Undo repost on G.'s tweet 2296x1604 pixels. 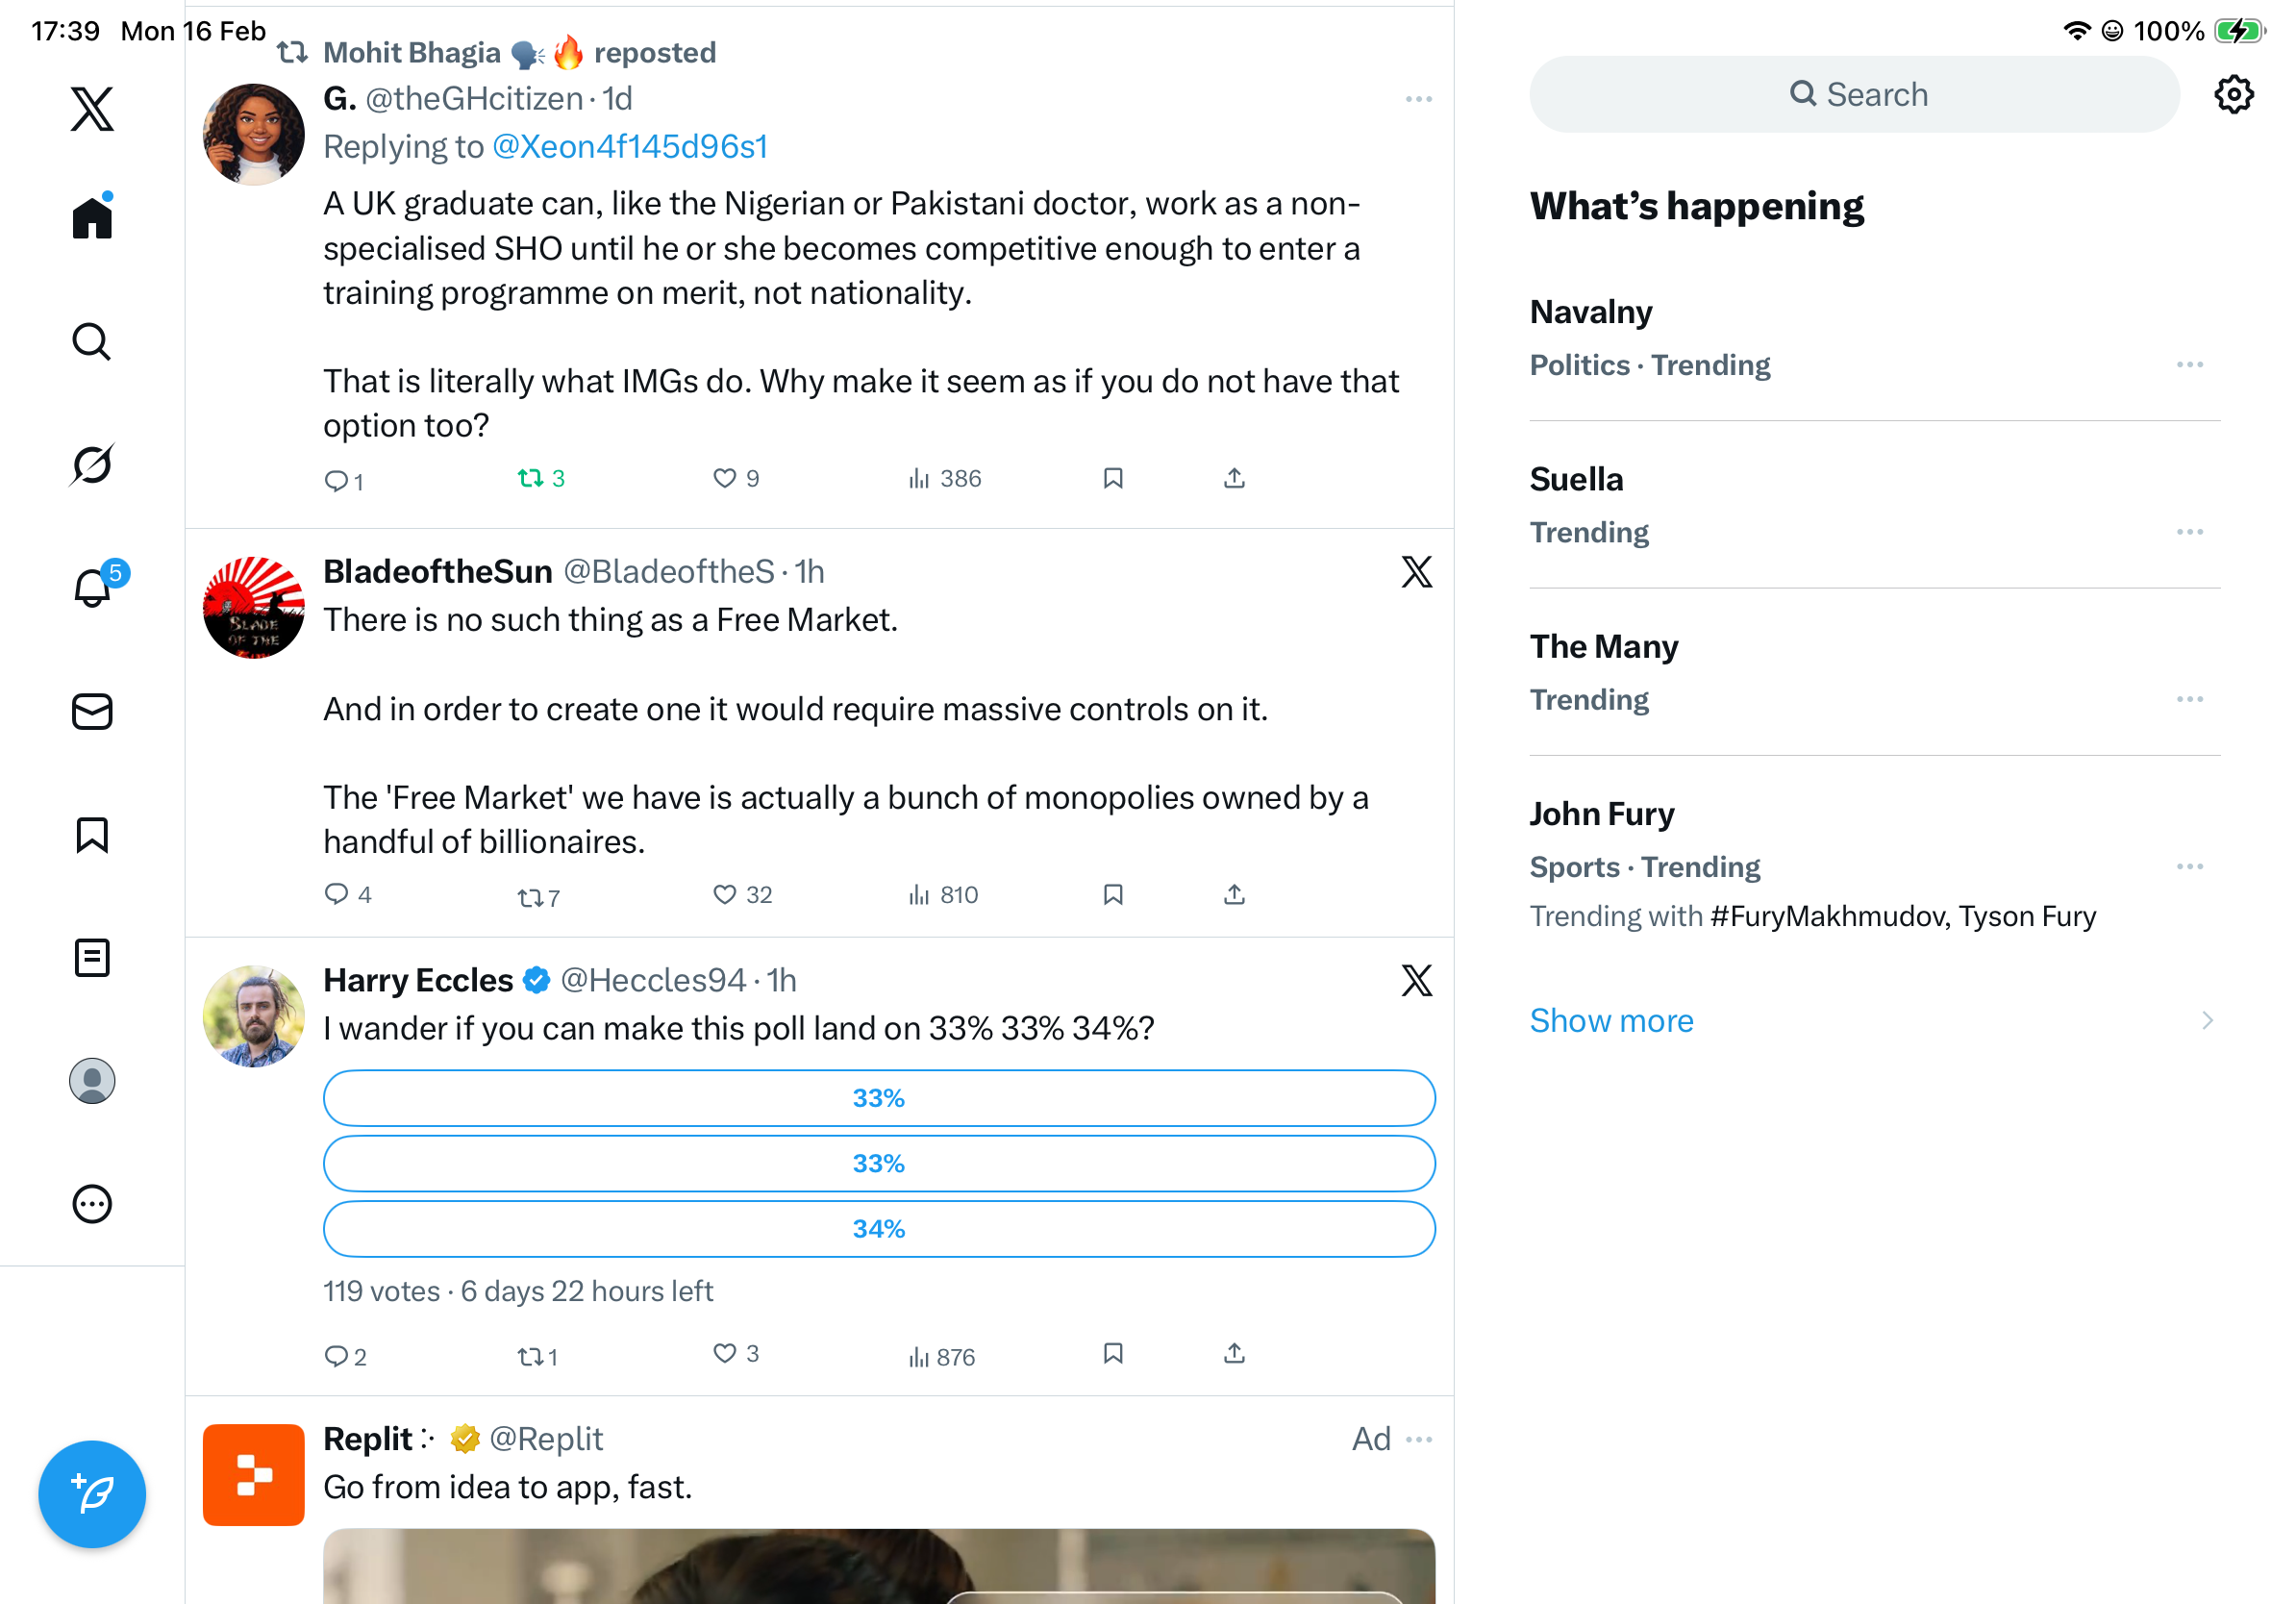(540, 479)
